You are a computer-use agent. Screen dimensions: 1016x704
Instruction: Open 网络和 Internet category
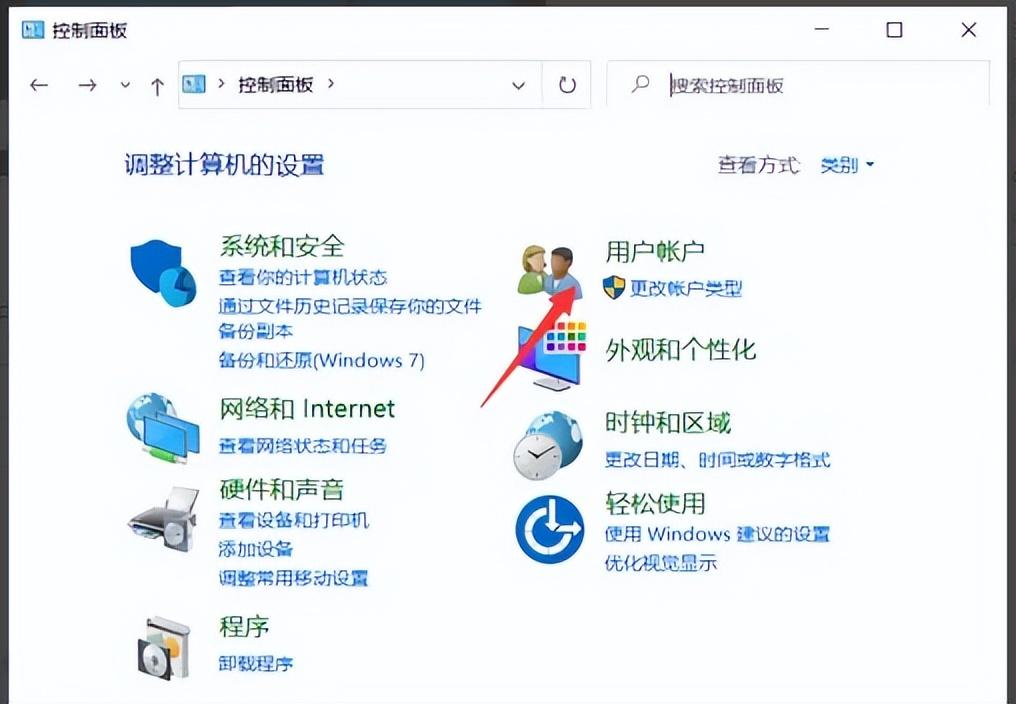pyautogui.click(x=307, y=409)
